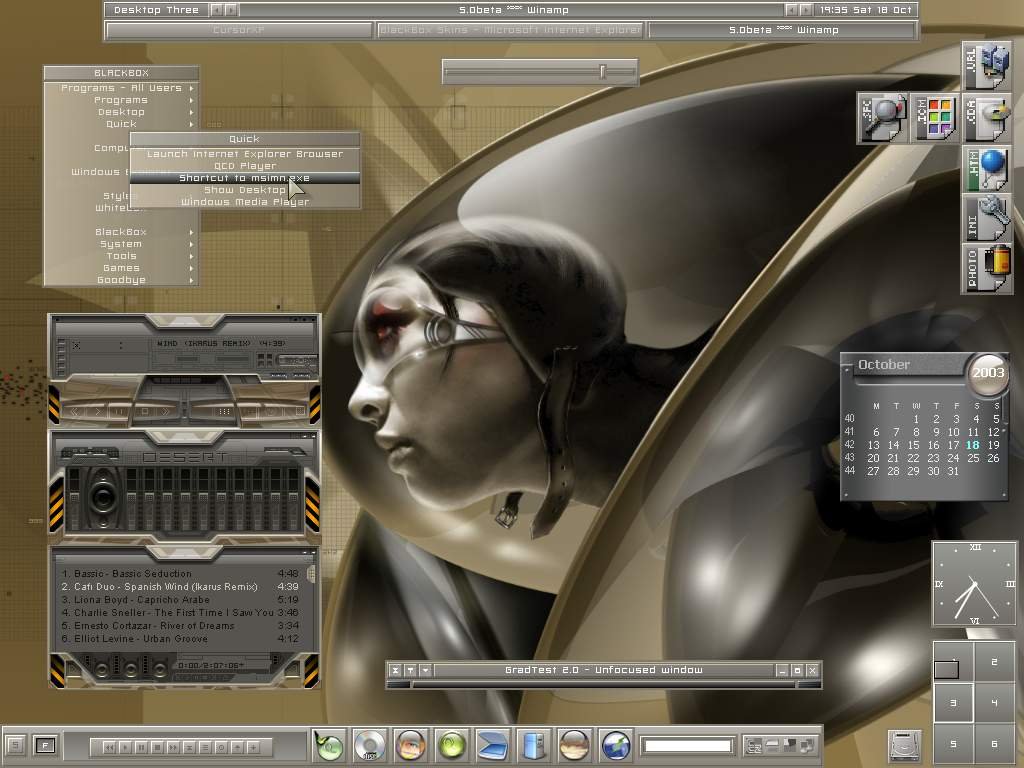Viewport: 1024px width, 768px height.
Task: Switch to 5.0beta Winamp taskbar item
Action: pyautogui.click(x=783, y=30)
